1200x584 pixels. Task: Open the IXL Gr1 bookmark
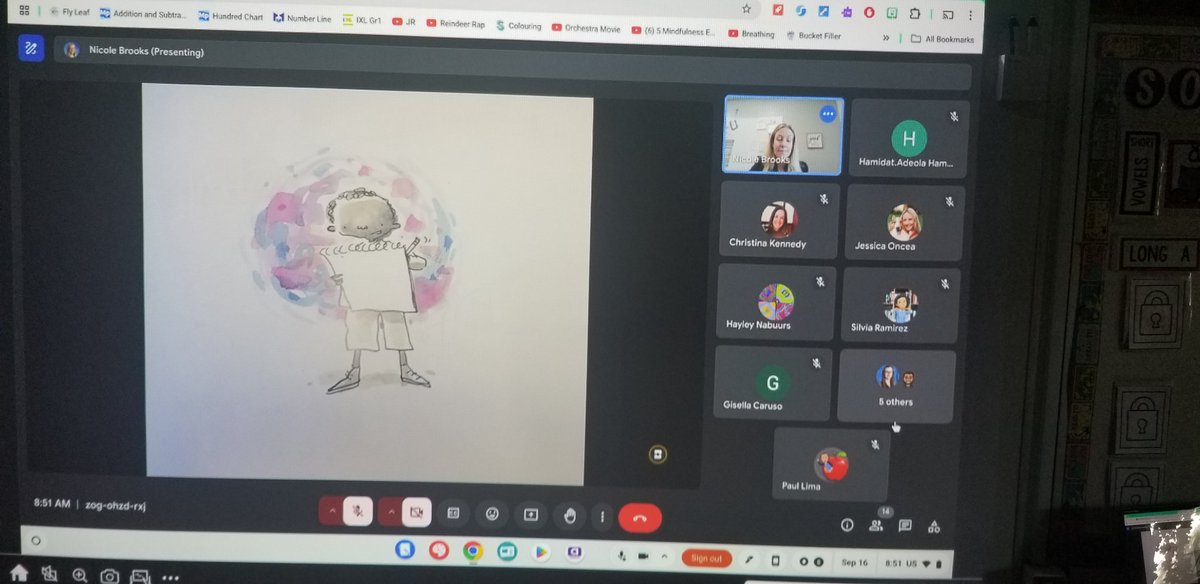pos(361,20)
